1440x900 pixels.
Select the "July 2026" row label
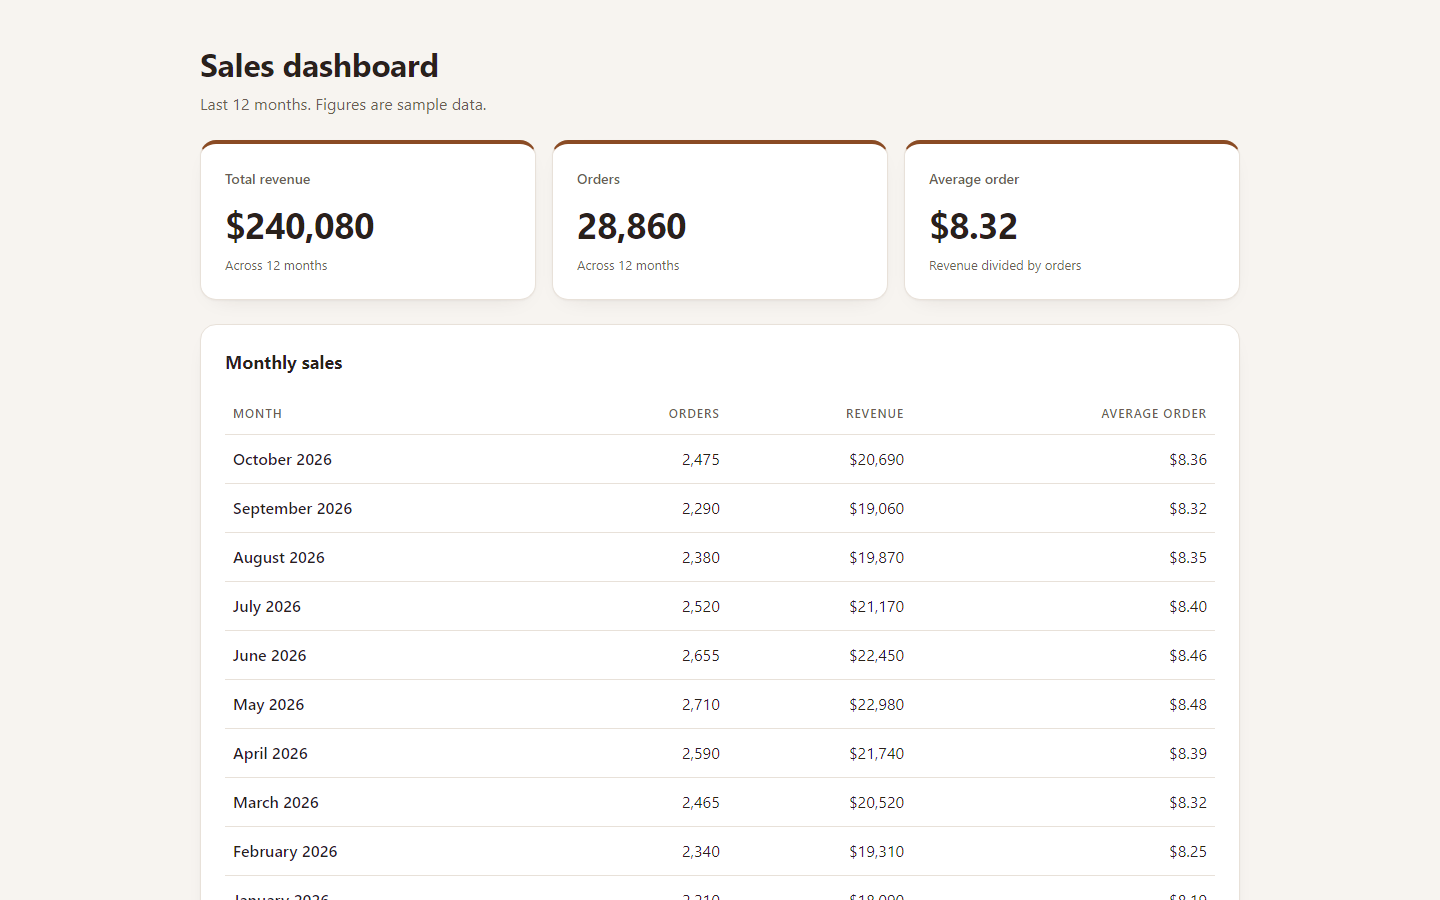(267, 607)
